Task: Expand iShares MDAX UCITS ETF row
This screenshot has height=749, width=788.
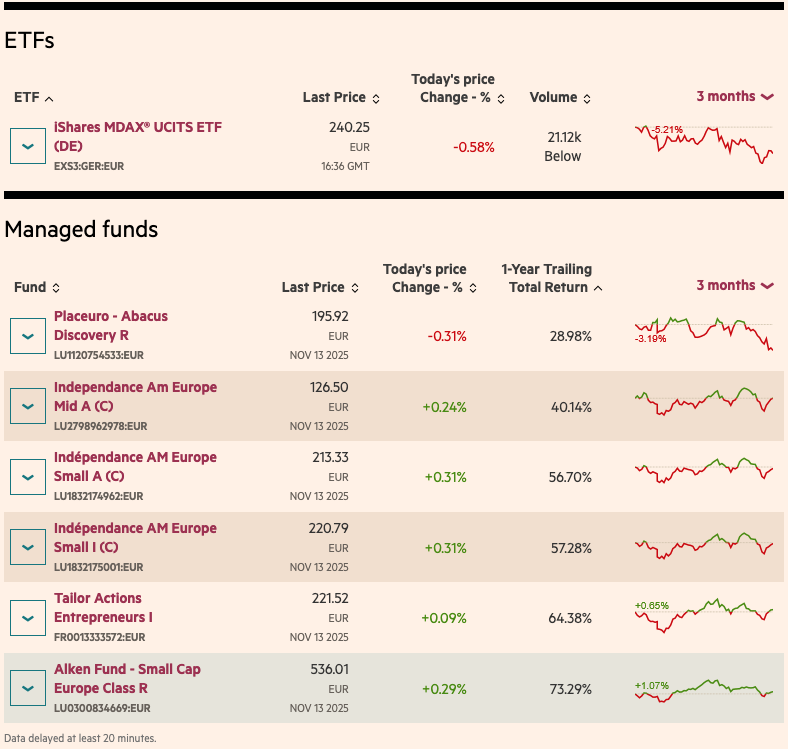Action: [27, 146]
